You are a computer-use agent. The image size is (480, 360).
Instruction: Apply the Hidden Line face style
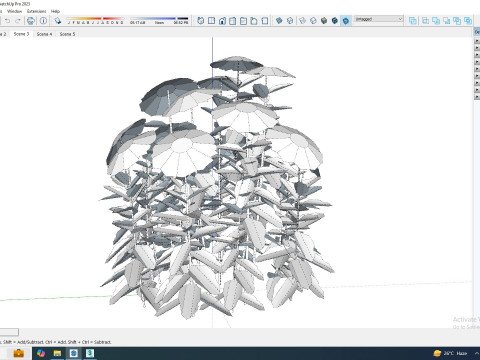click(x=313, y=21)
